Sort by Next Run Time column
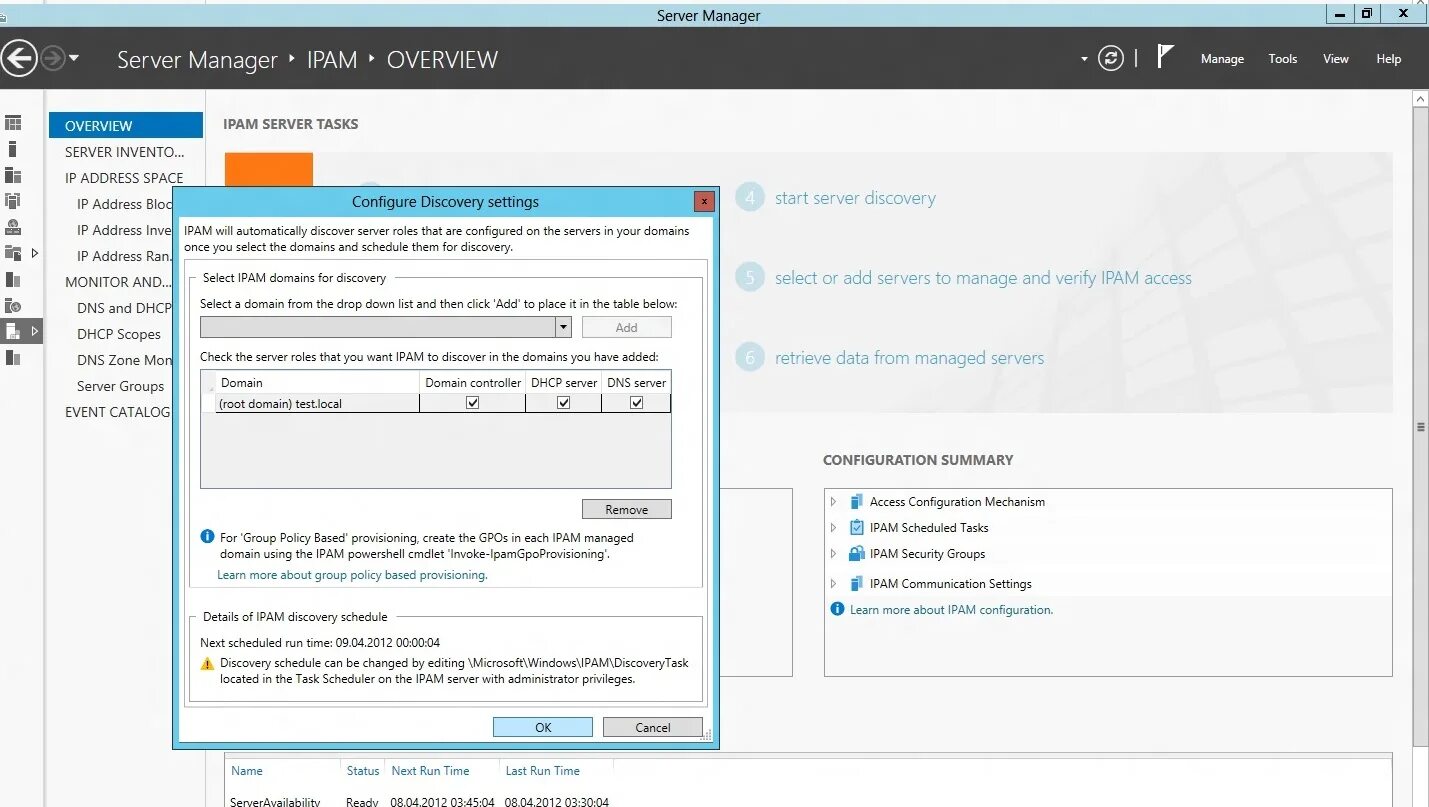Screen dimensions: 1429x807 pos(430,771)
